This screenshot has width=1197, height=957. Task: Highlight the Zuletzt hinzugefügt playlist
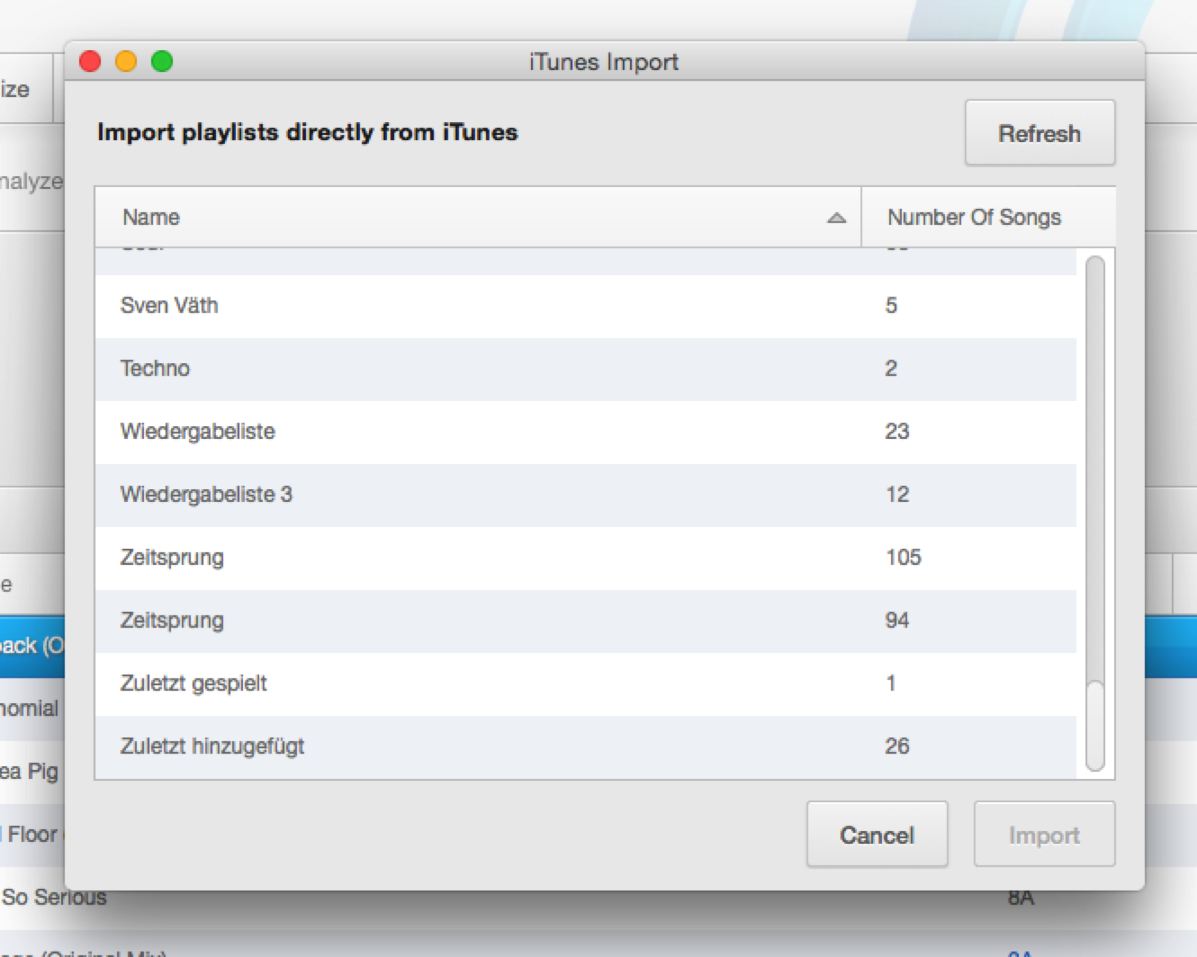tap(212, 747)
